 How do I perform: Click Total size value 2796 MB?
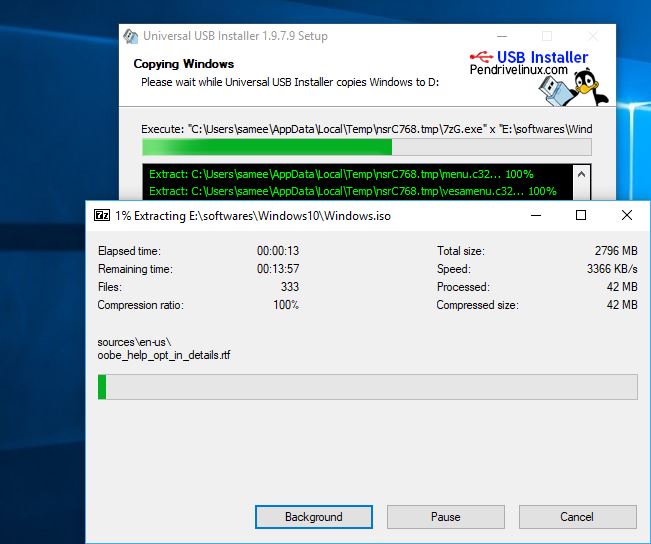pos(616,251)
